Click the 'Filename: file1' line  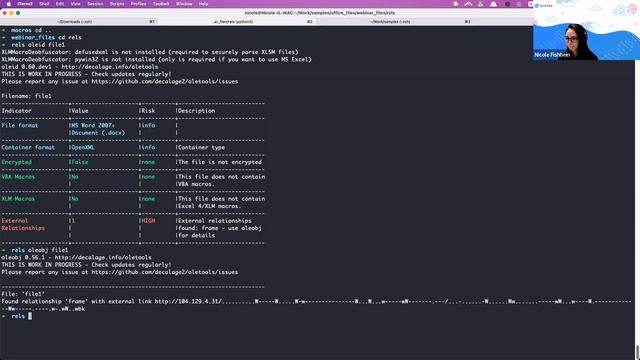pyautogui.click(x=27, y=96)
